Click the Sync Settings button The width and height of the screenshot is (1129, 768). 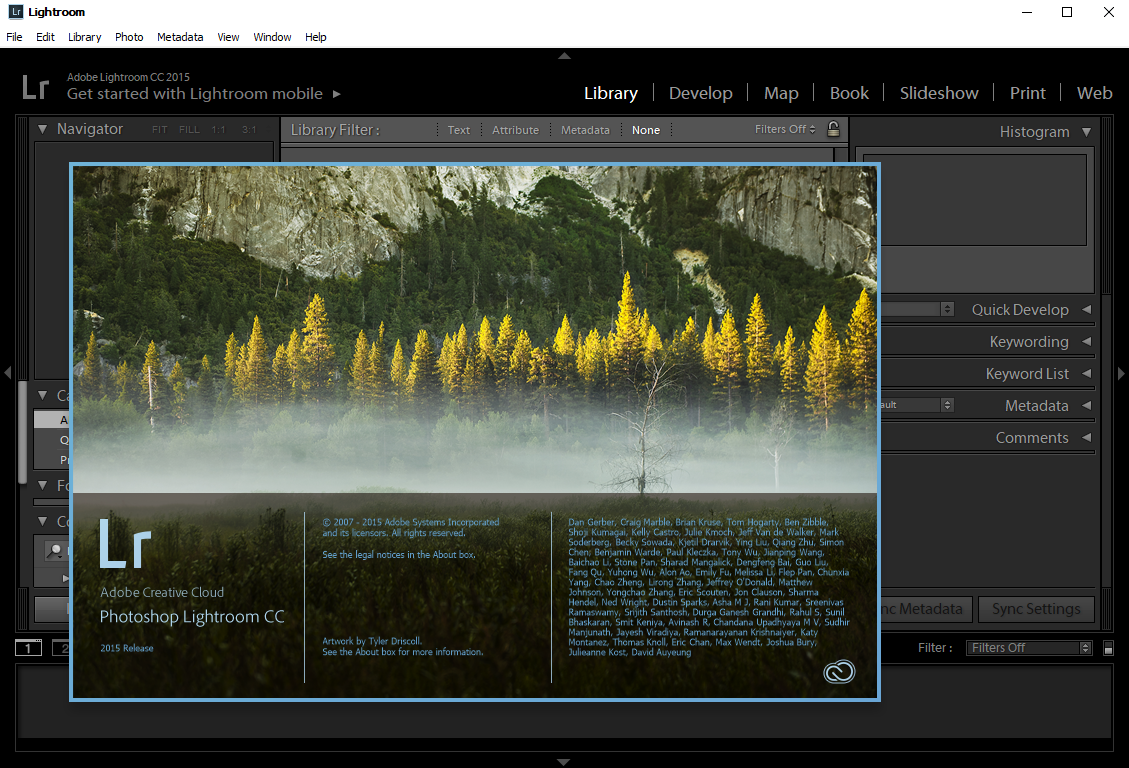click(1036, 609)
